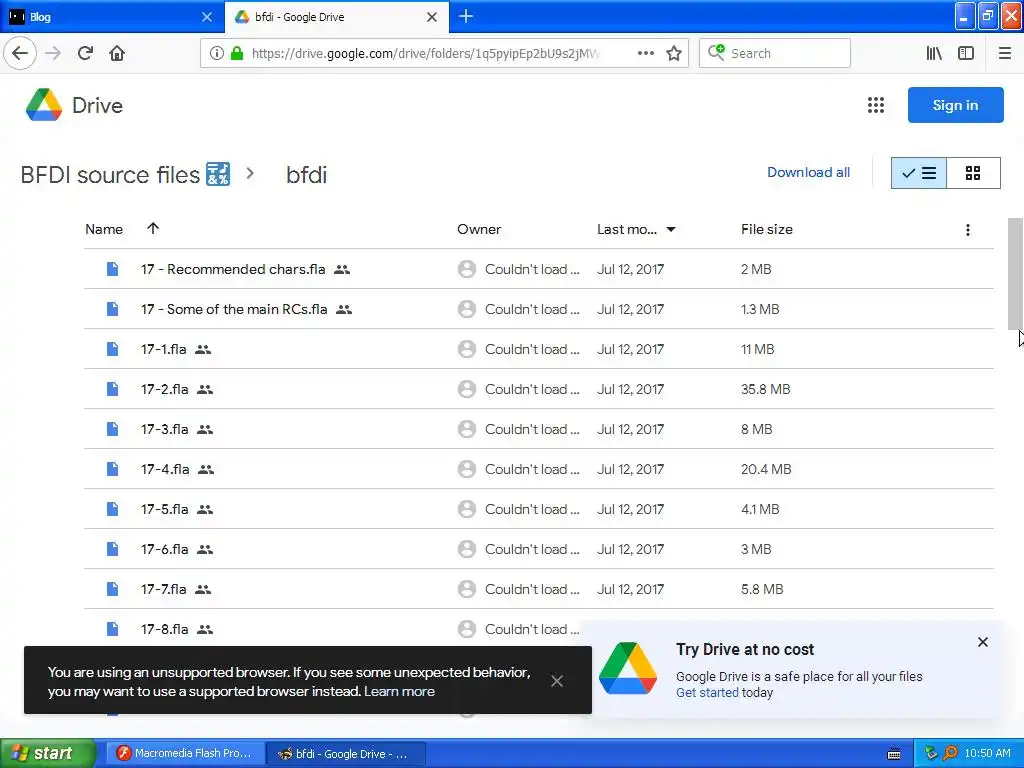Click the browser Search box
The image size is (1024, 768).
(x=775, y=53)
